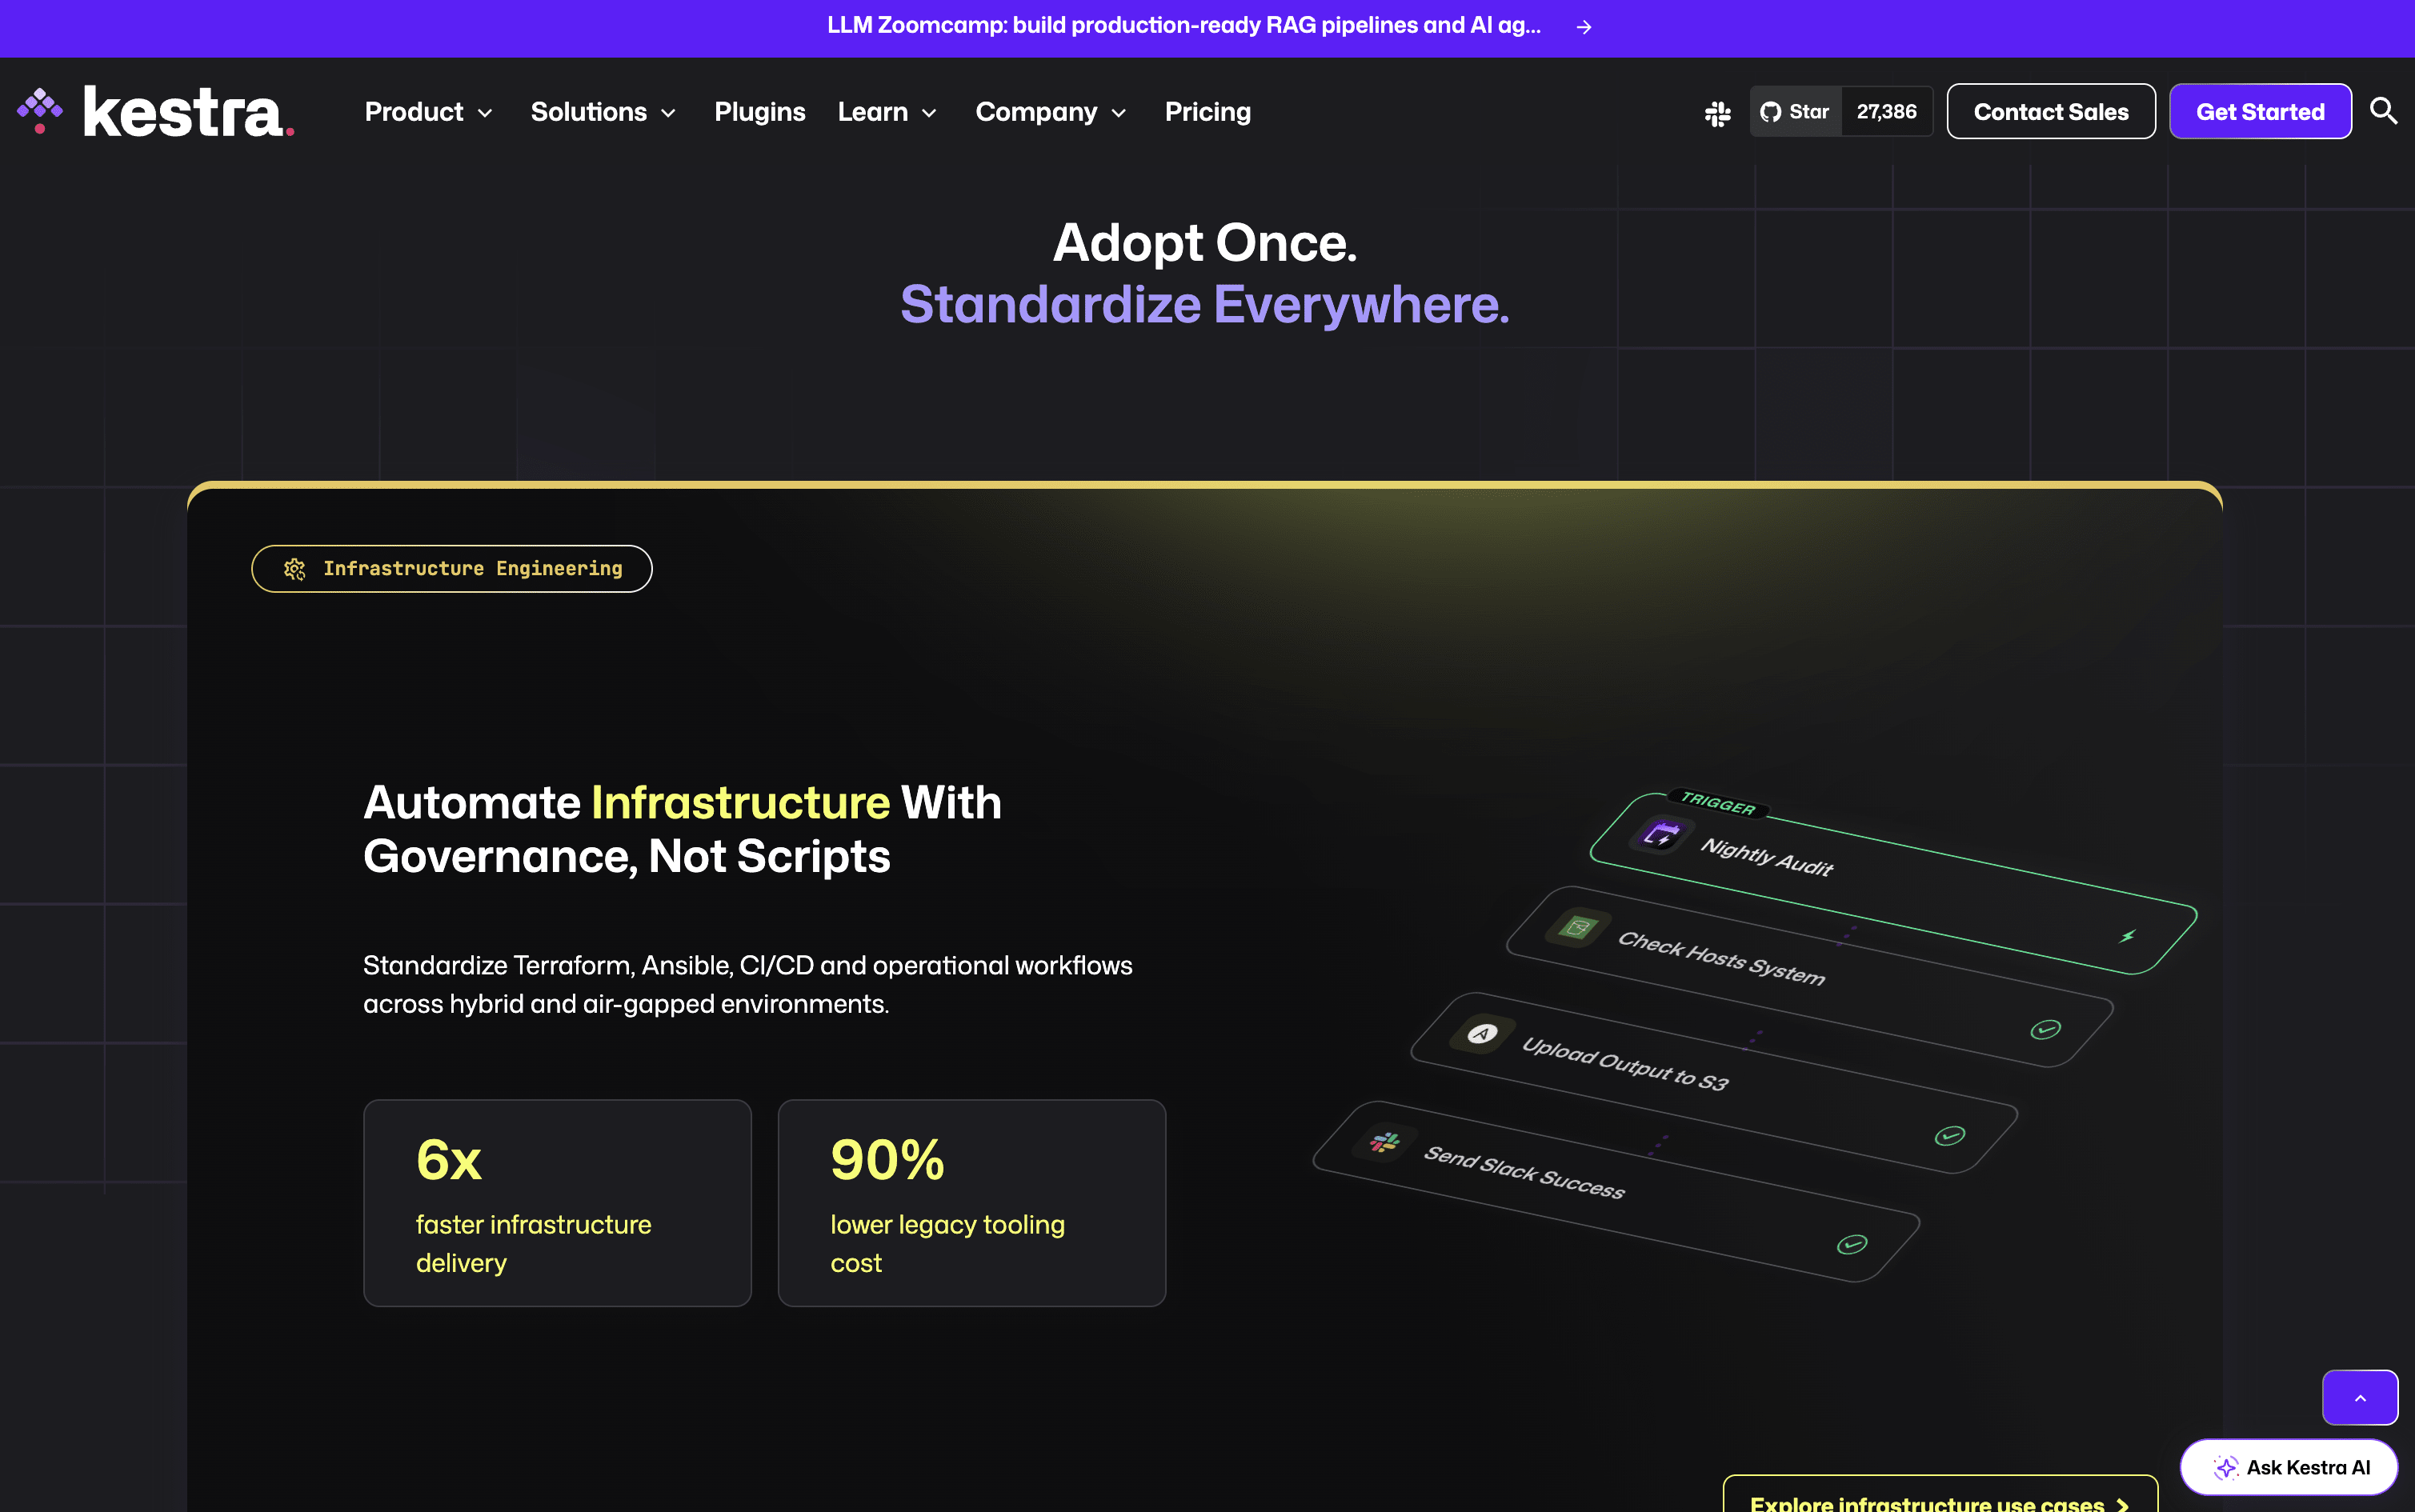Expand the Company dropdown menu
2415x1512 pixels.
[x=1052, y=112]
